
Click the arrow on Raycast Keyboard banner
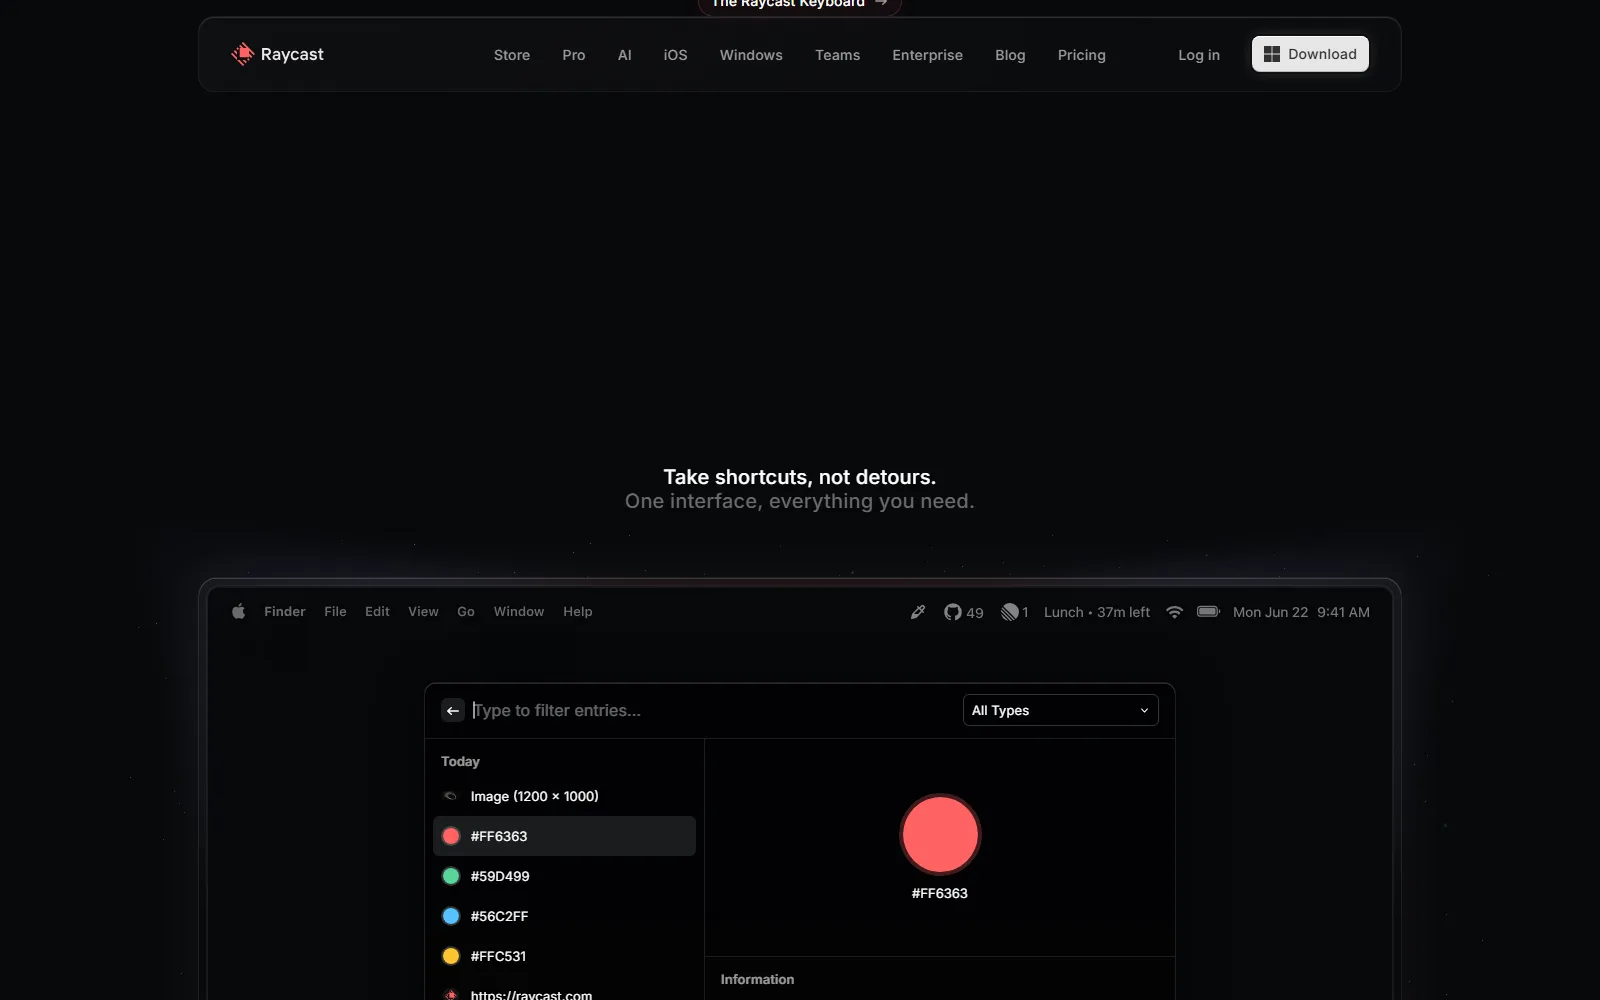881,3
